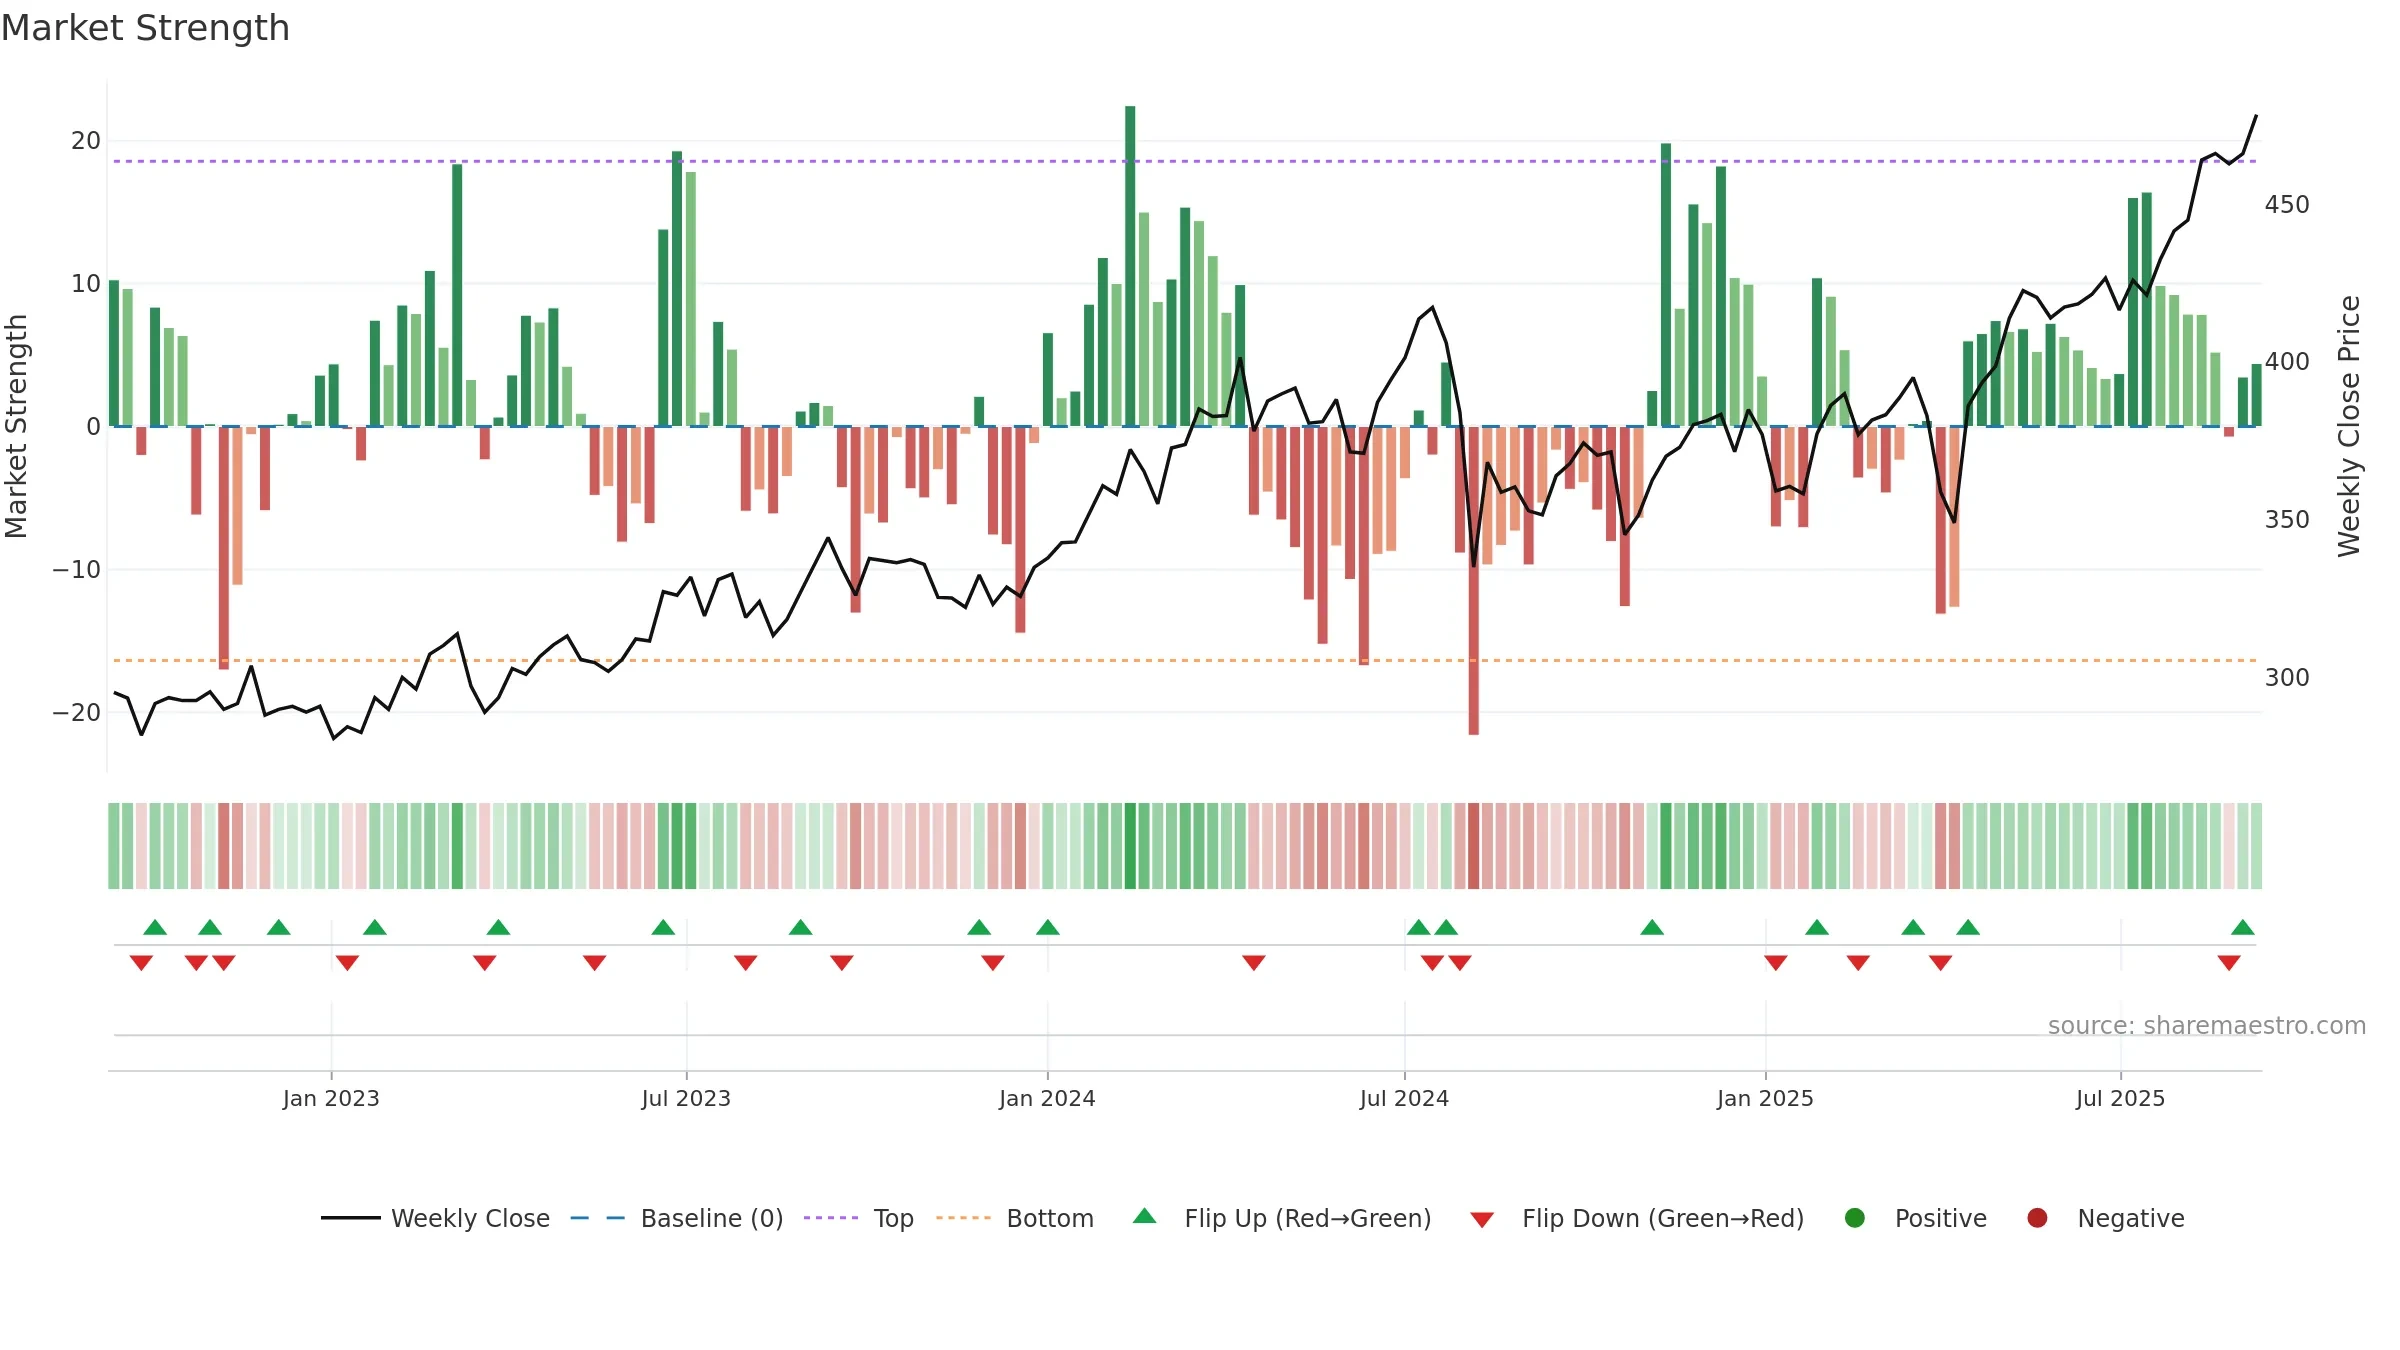
Task: Click the Jul 2025 axis label
Action: click(2120, 1098)
